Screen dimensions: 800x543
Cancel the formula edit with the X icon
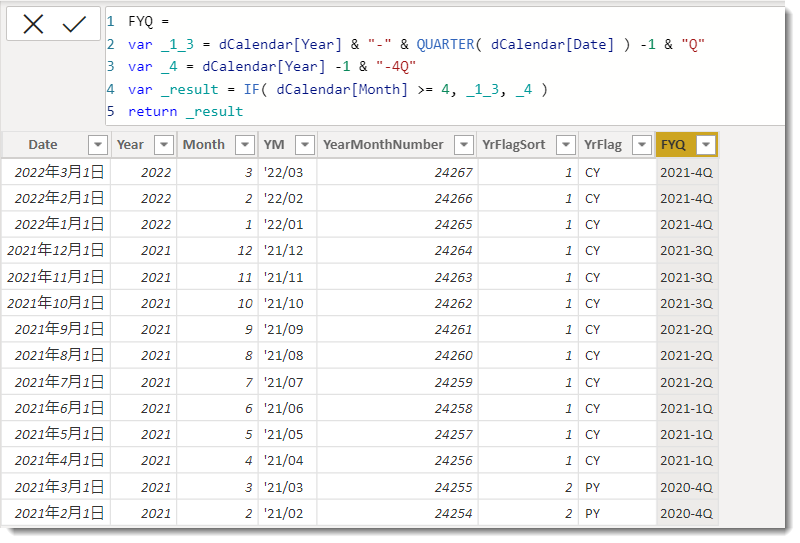pos(33,24)
